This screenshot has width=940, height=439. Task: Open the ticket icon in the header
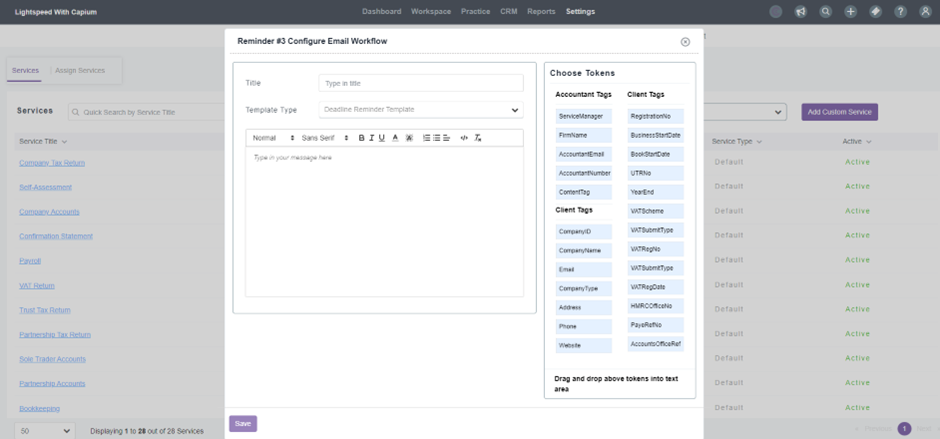(876, 11)
